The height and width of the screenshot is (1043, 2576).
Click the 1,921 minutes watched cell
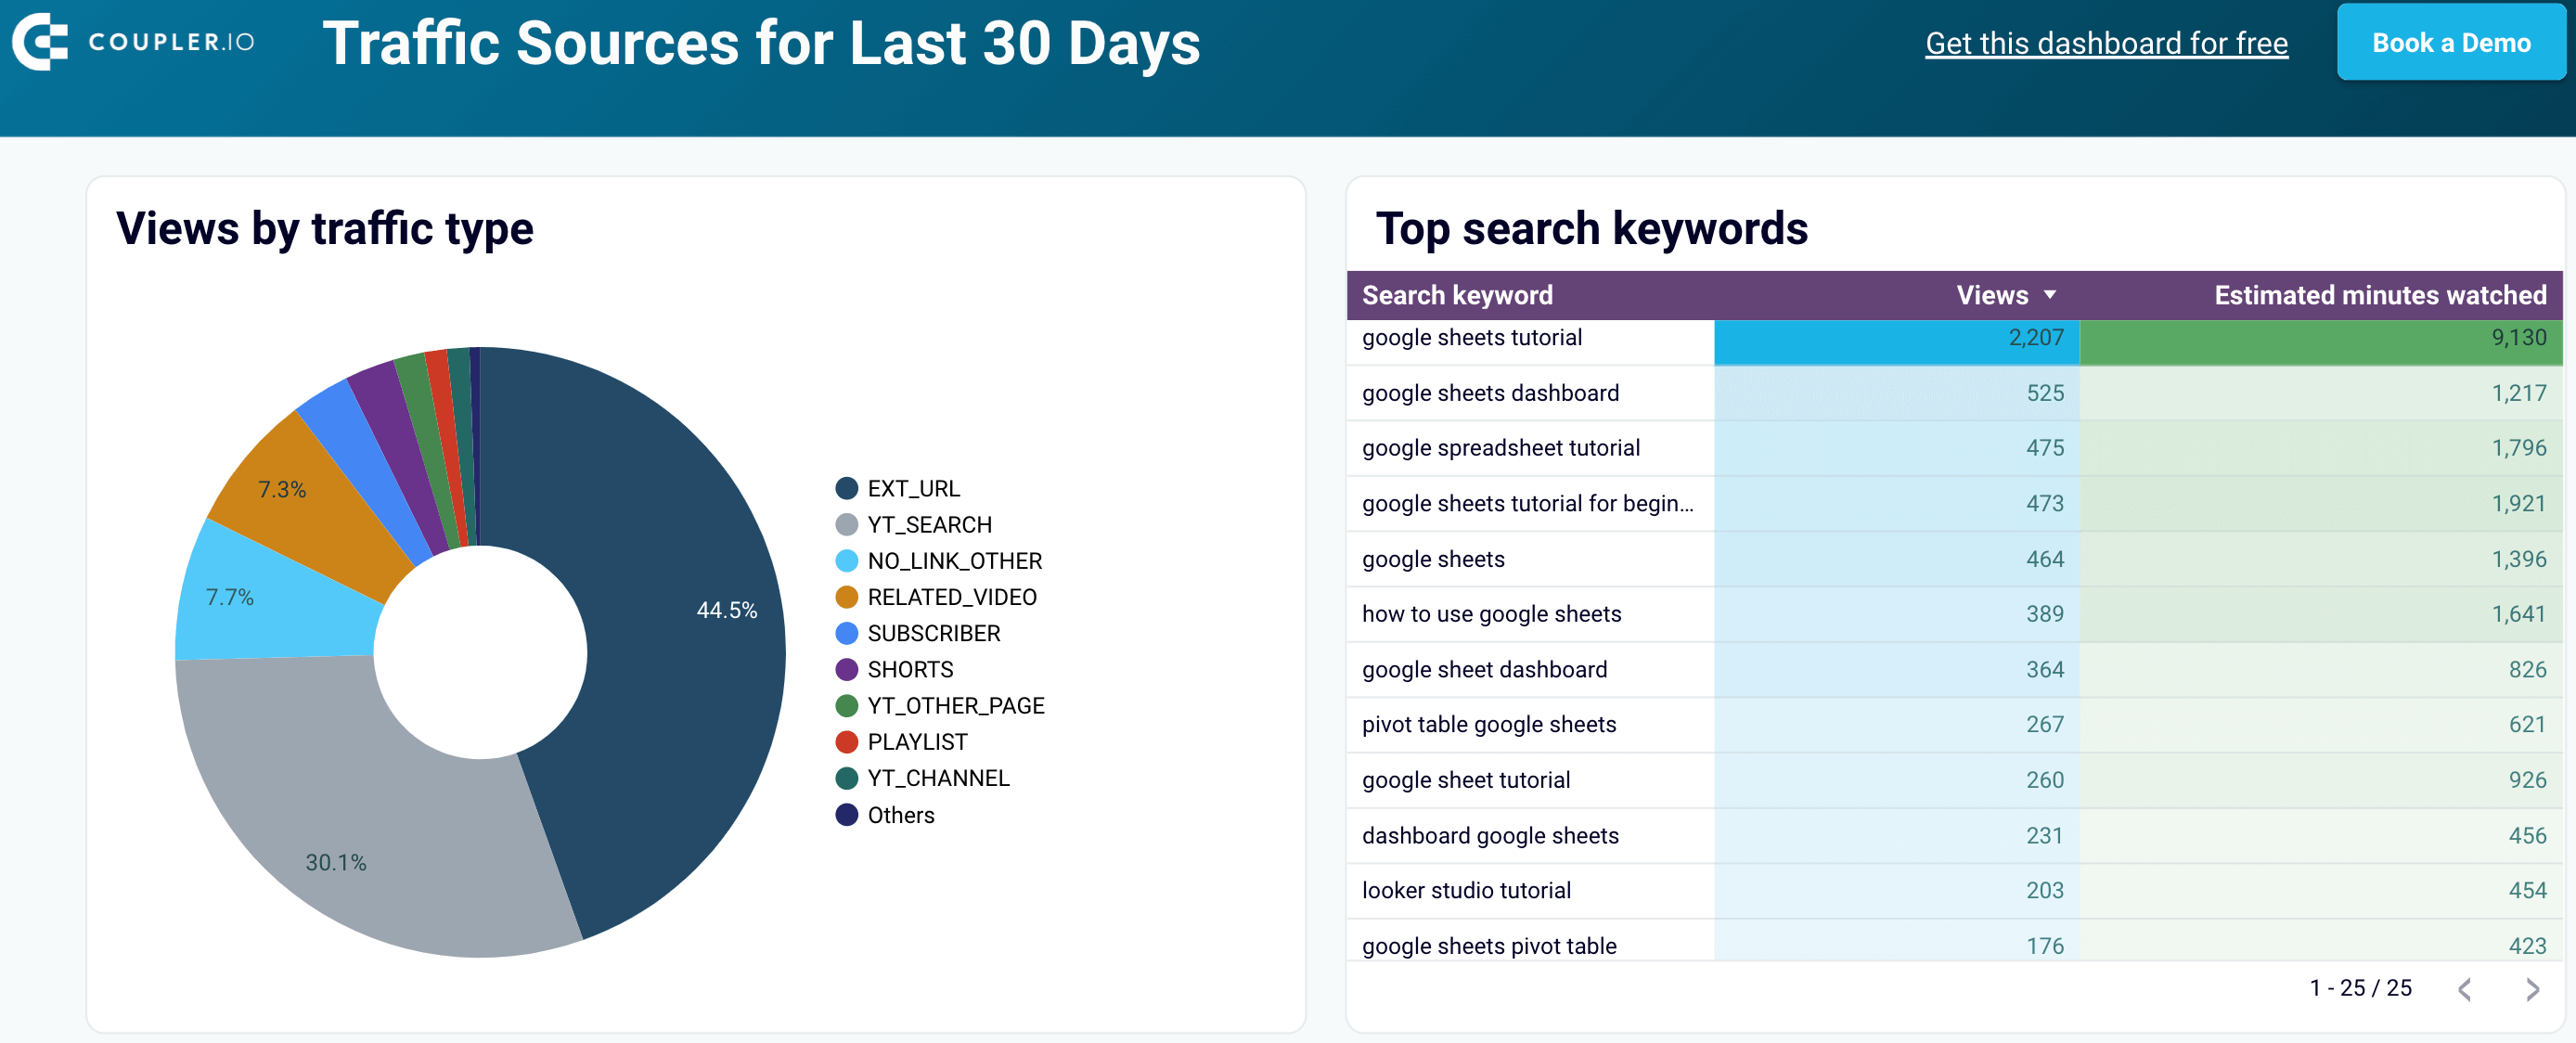click(2320, 503)
